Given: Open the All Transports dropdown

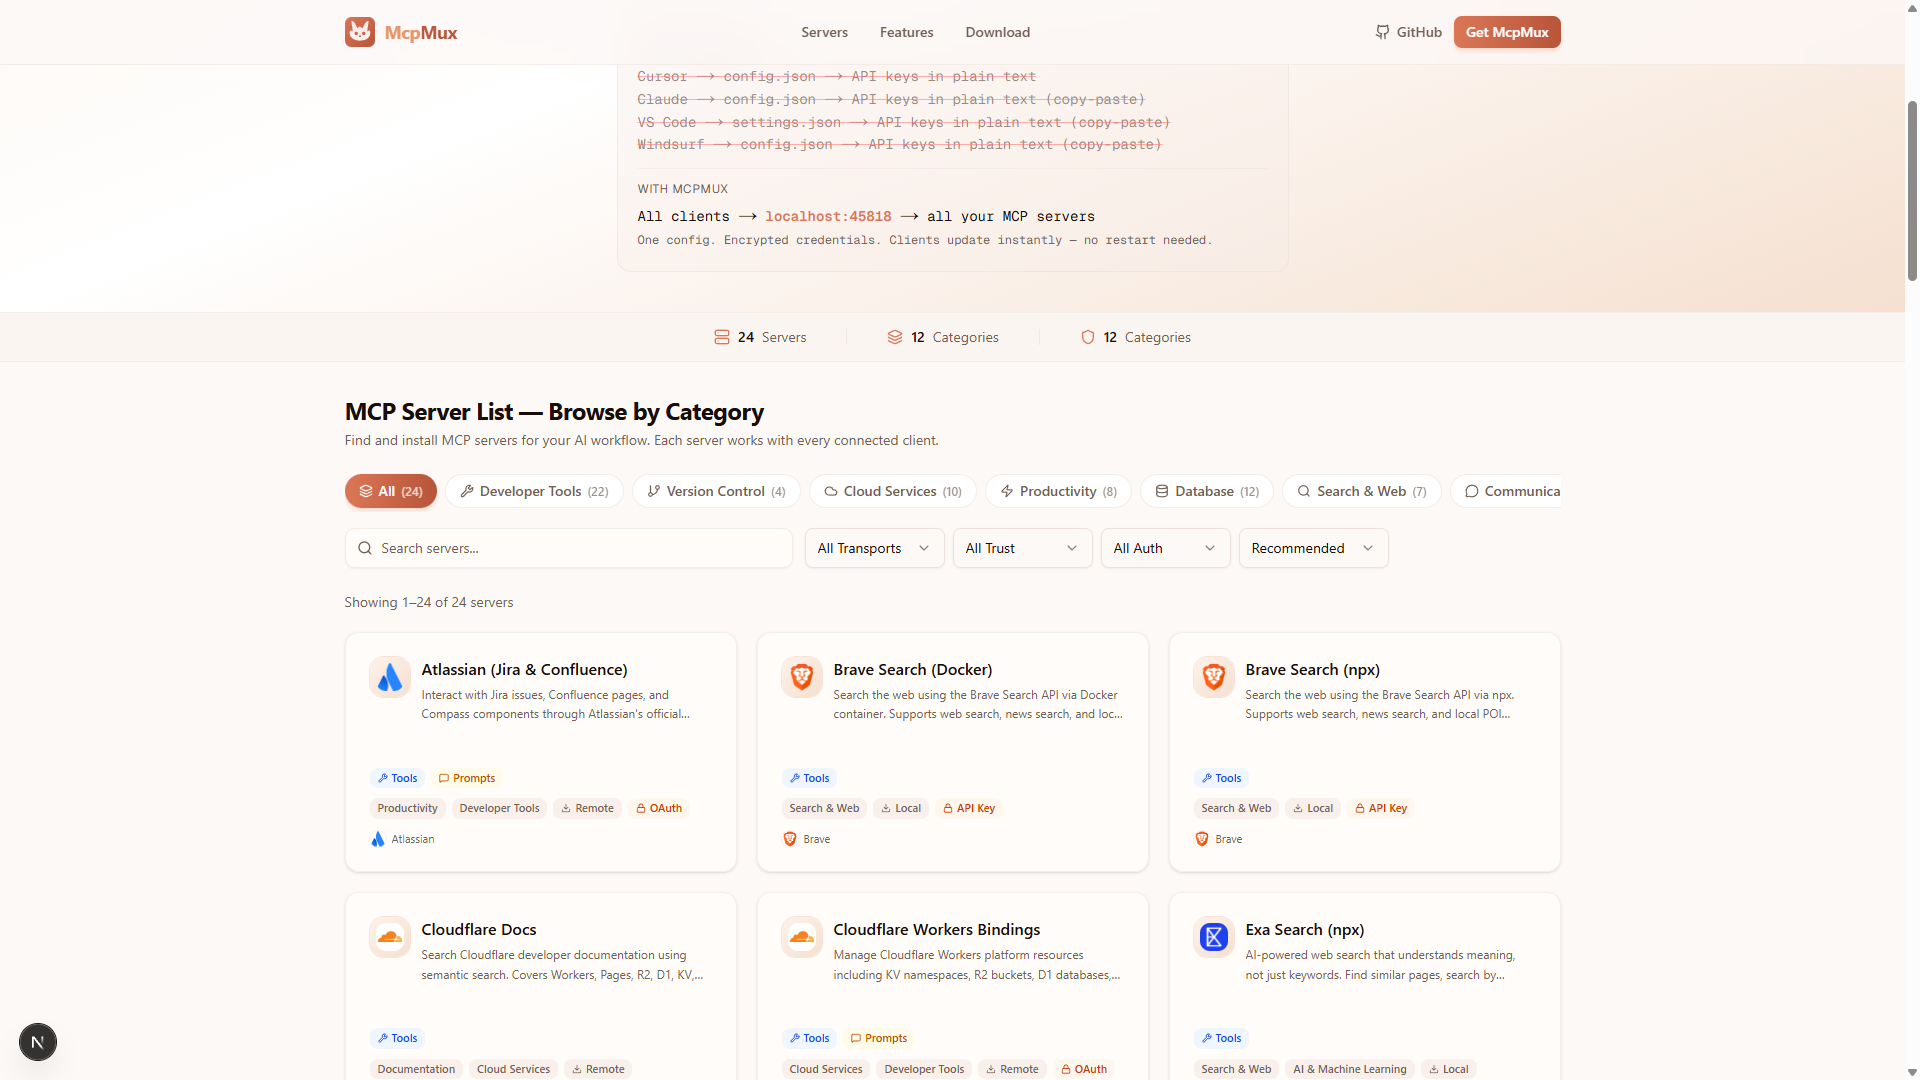Looking at the screenshot, I should [x=874, y=547].
